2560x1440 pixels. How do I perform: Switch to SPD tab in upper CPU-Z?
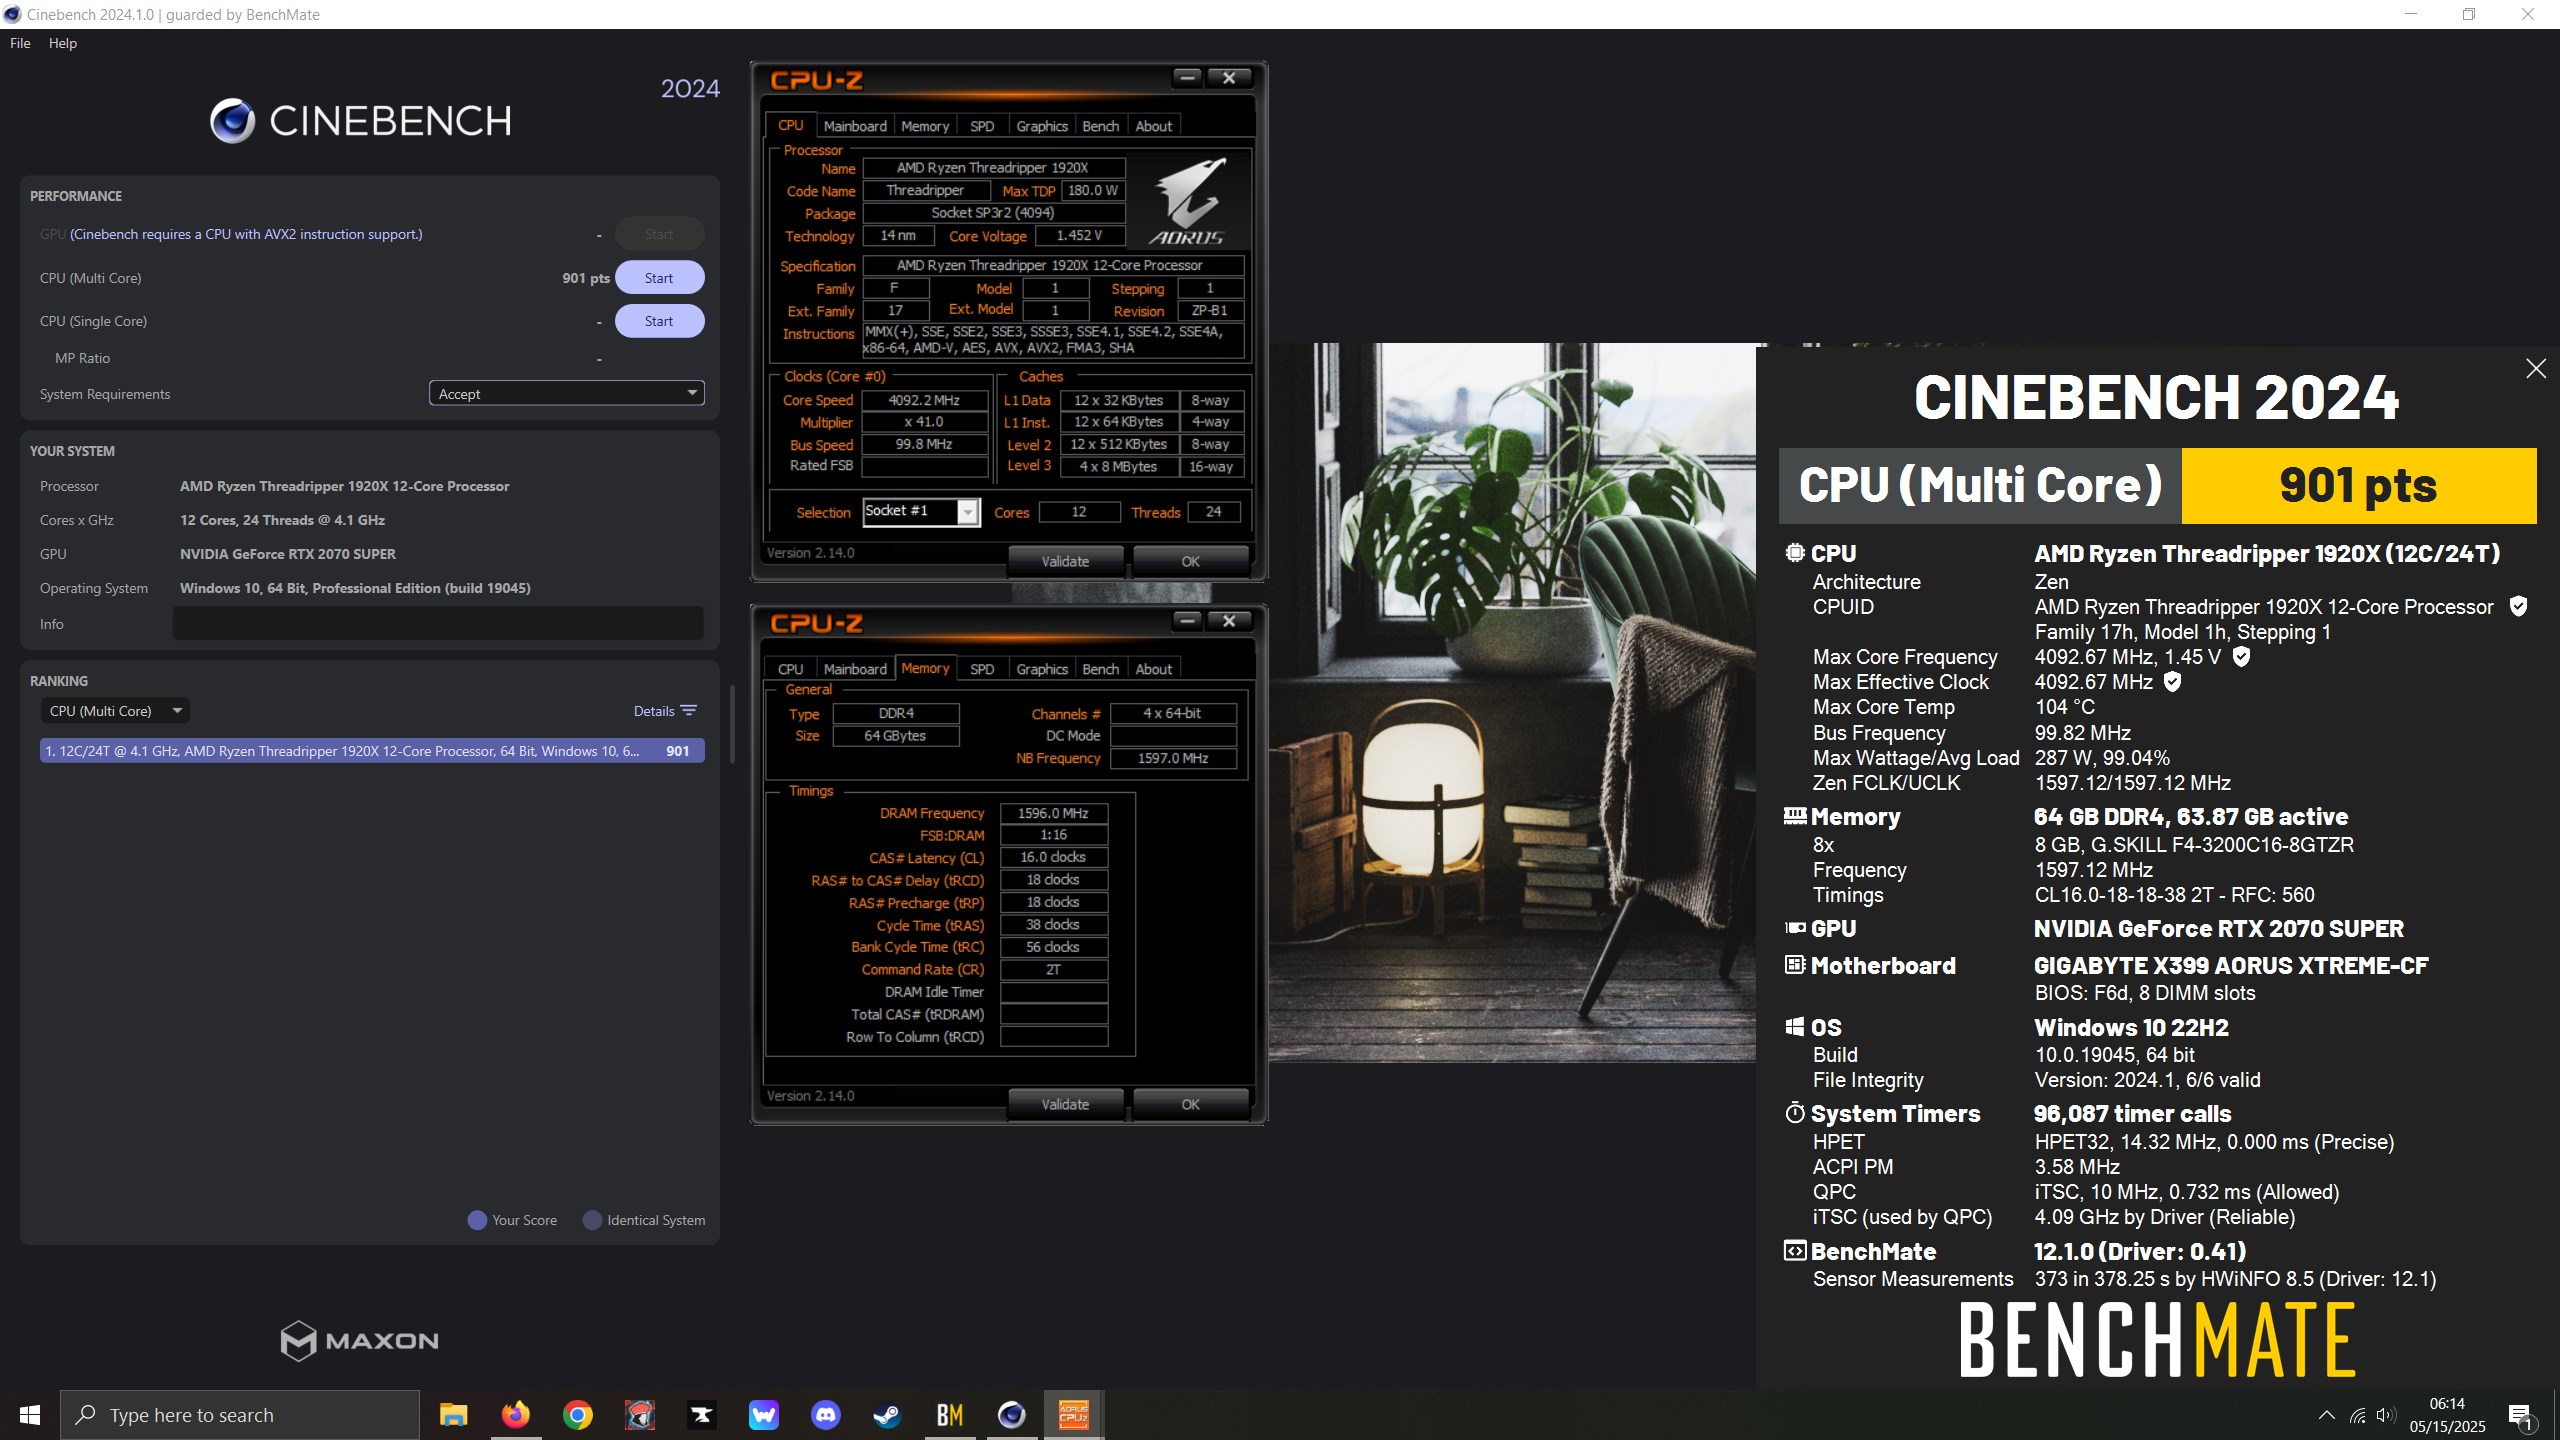pyautogui.click(x=982, y=126)
